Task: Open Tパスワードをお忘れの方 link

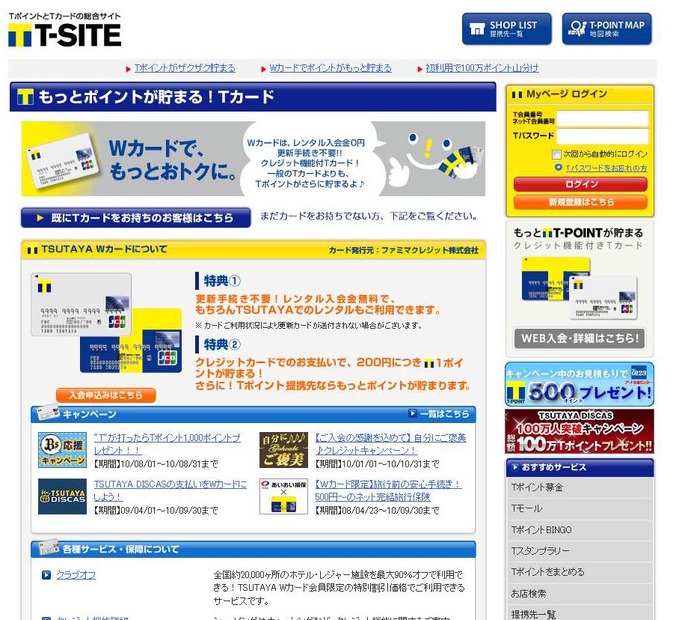Action: tap(606, 168)
